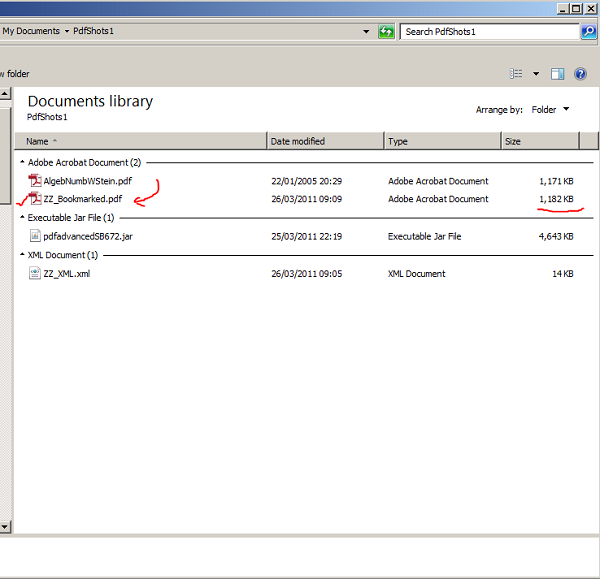This screenshot has height=579, width=600.
Task: Collapse the XML Document group
Action: pos(22,255)
